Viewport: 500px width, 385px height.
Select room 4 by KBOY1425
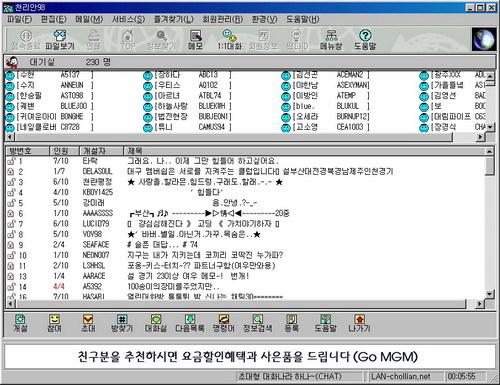coord(245,192)
